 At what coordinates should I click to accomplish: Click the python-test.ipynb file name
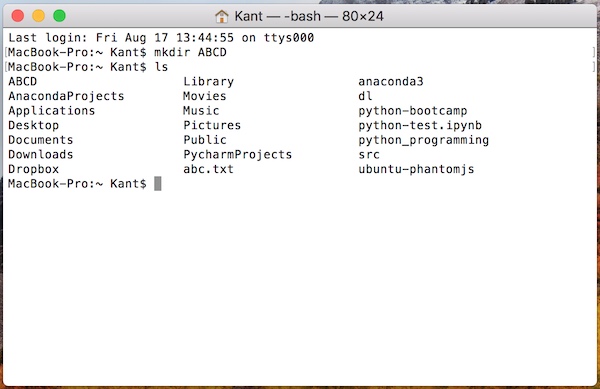point(420,125)
